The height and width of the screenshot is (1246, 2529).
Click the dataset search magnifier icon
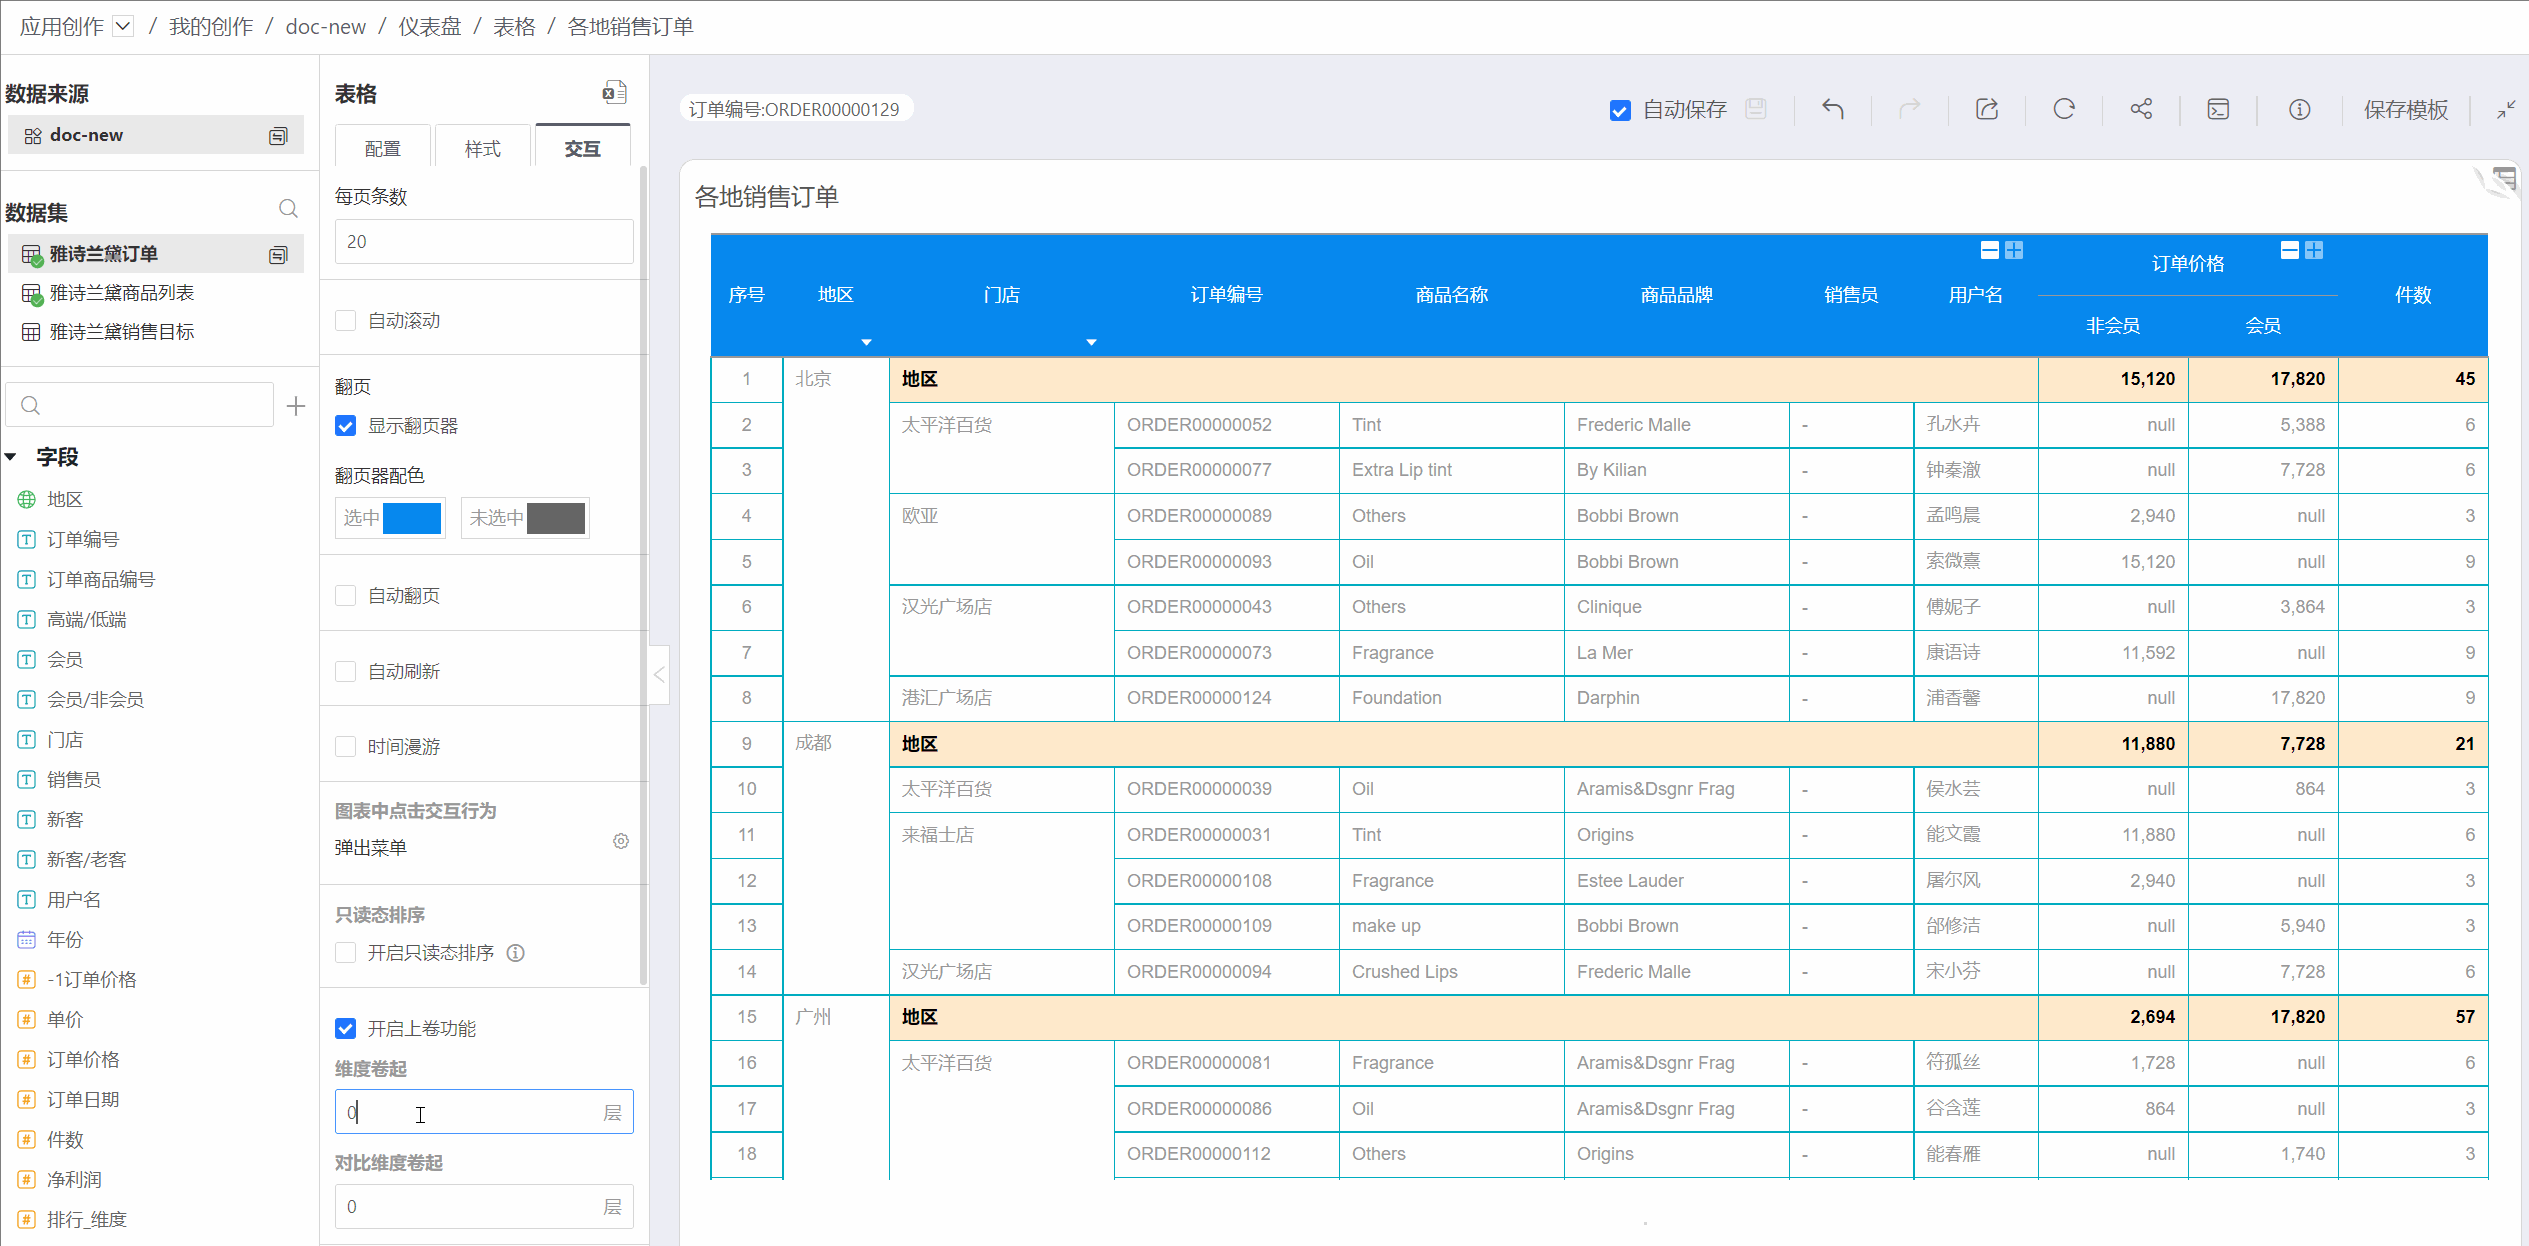pos(288,209)
